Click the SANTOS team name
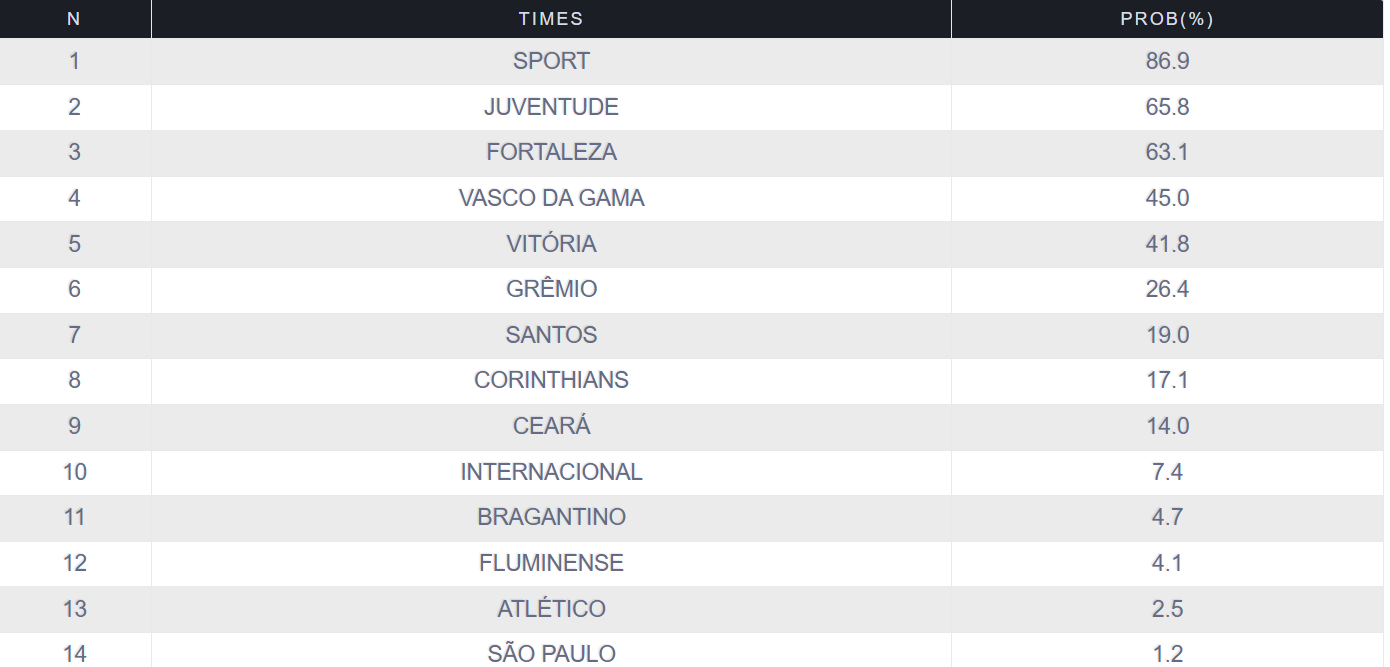This screenshot has width=1390, height=667. click(551, 335)
